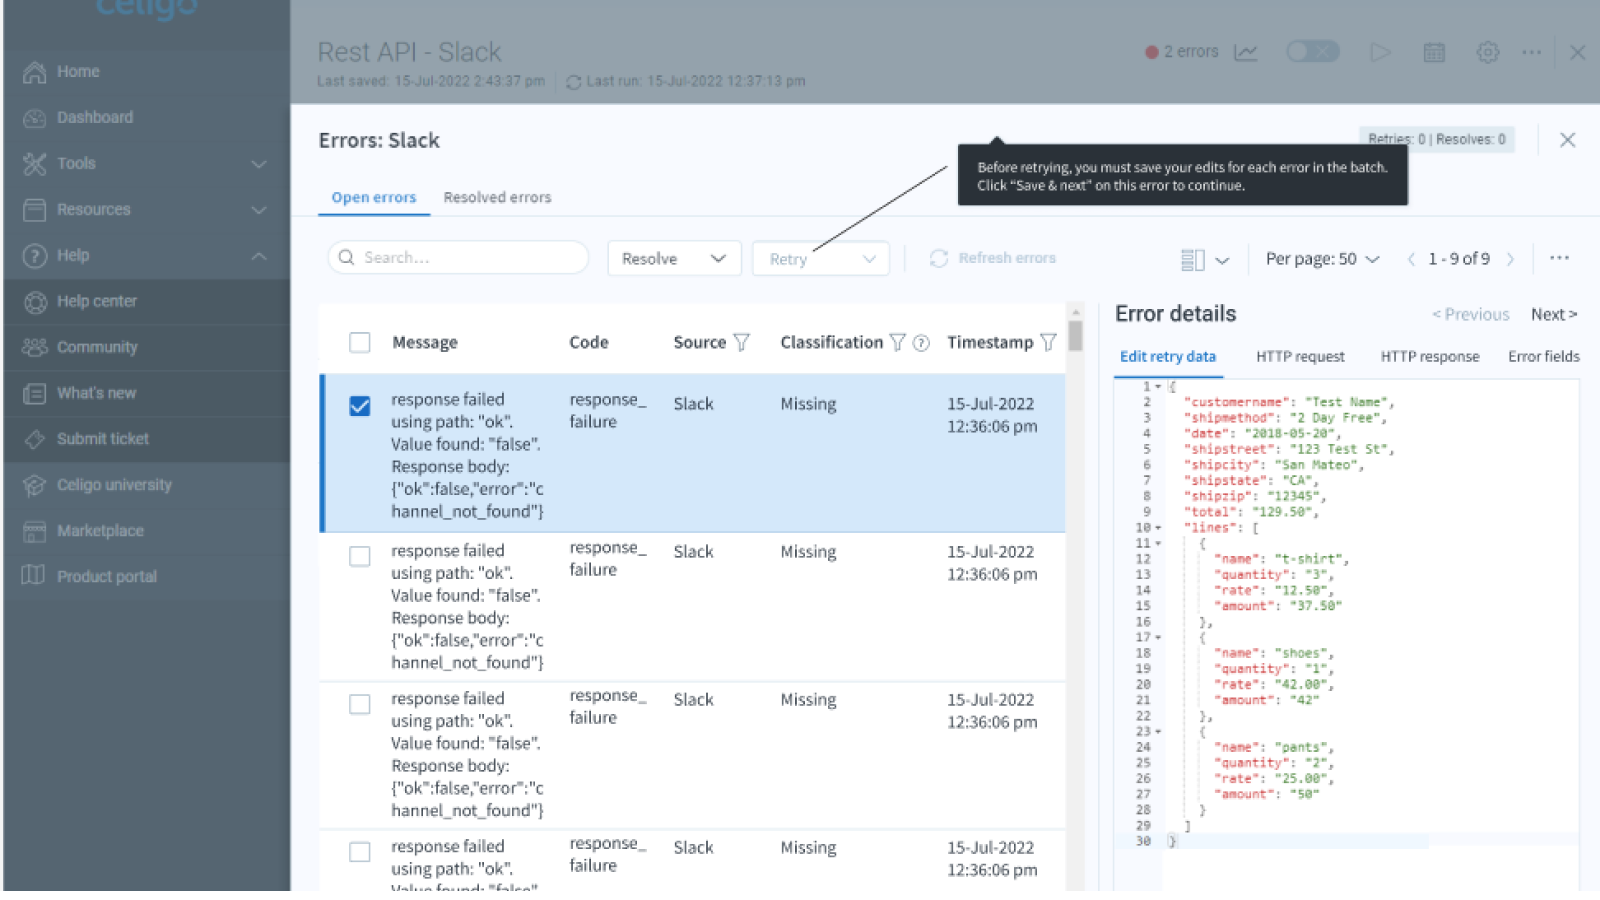Collapse JSON fold arrow at line 1
This screenshot has width=1600, height=900.
point(1159,387)
